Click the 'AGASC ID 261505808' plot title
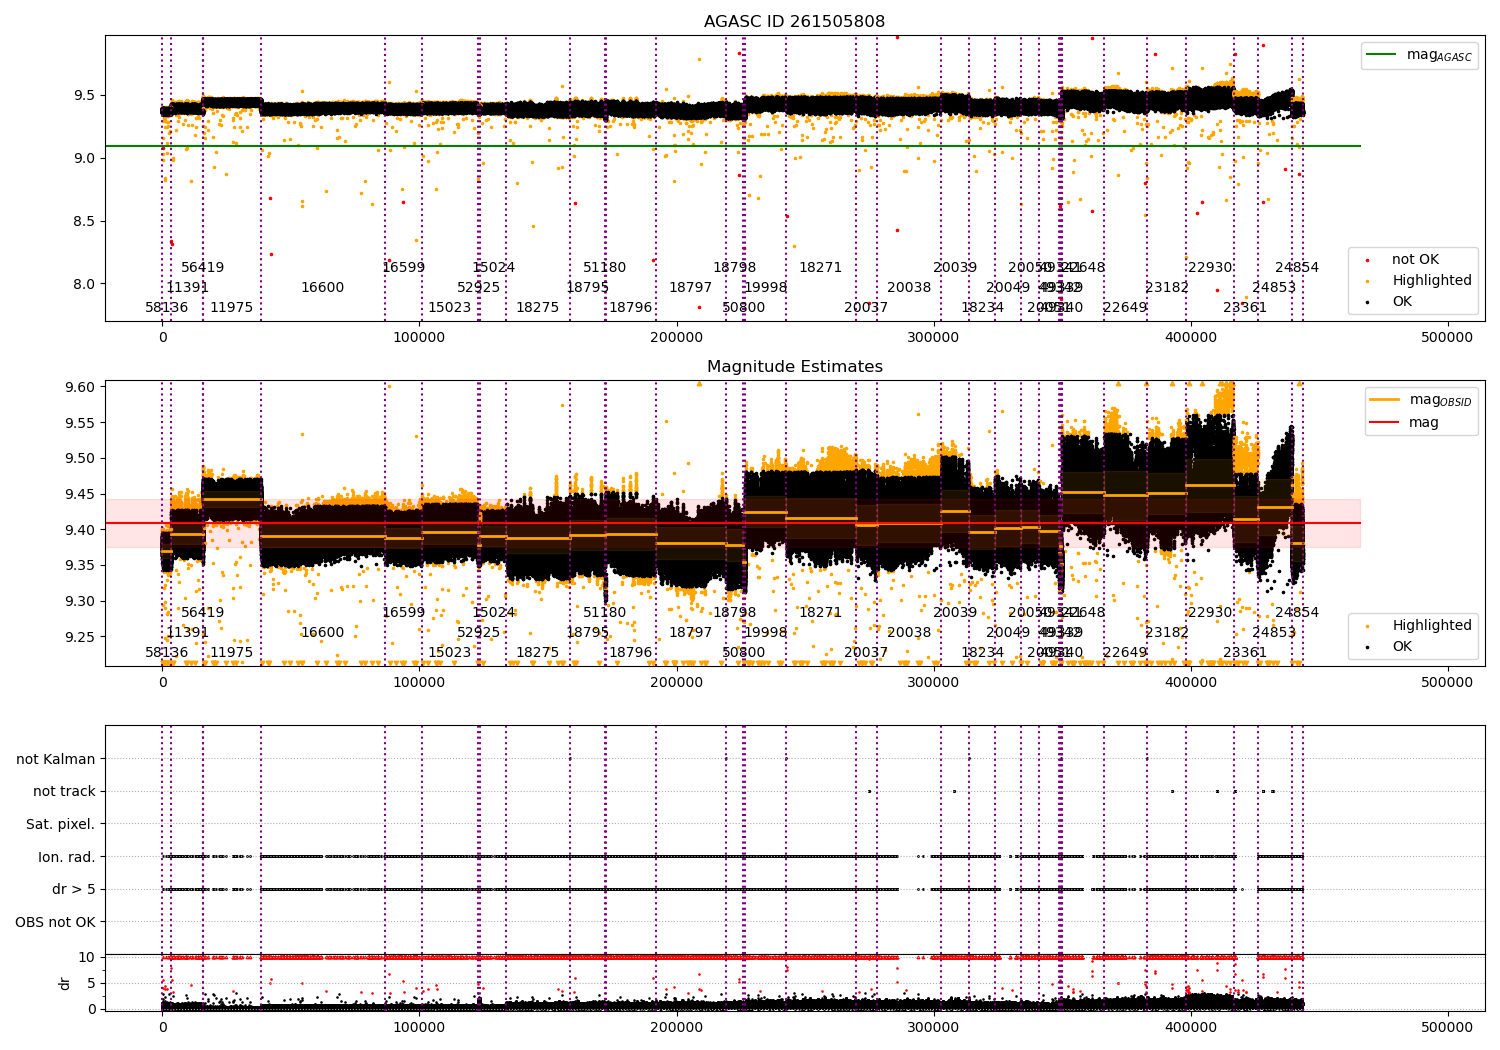The width and height of the screenshot is (1500, 1050). tap(794, 22)
